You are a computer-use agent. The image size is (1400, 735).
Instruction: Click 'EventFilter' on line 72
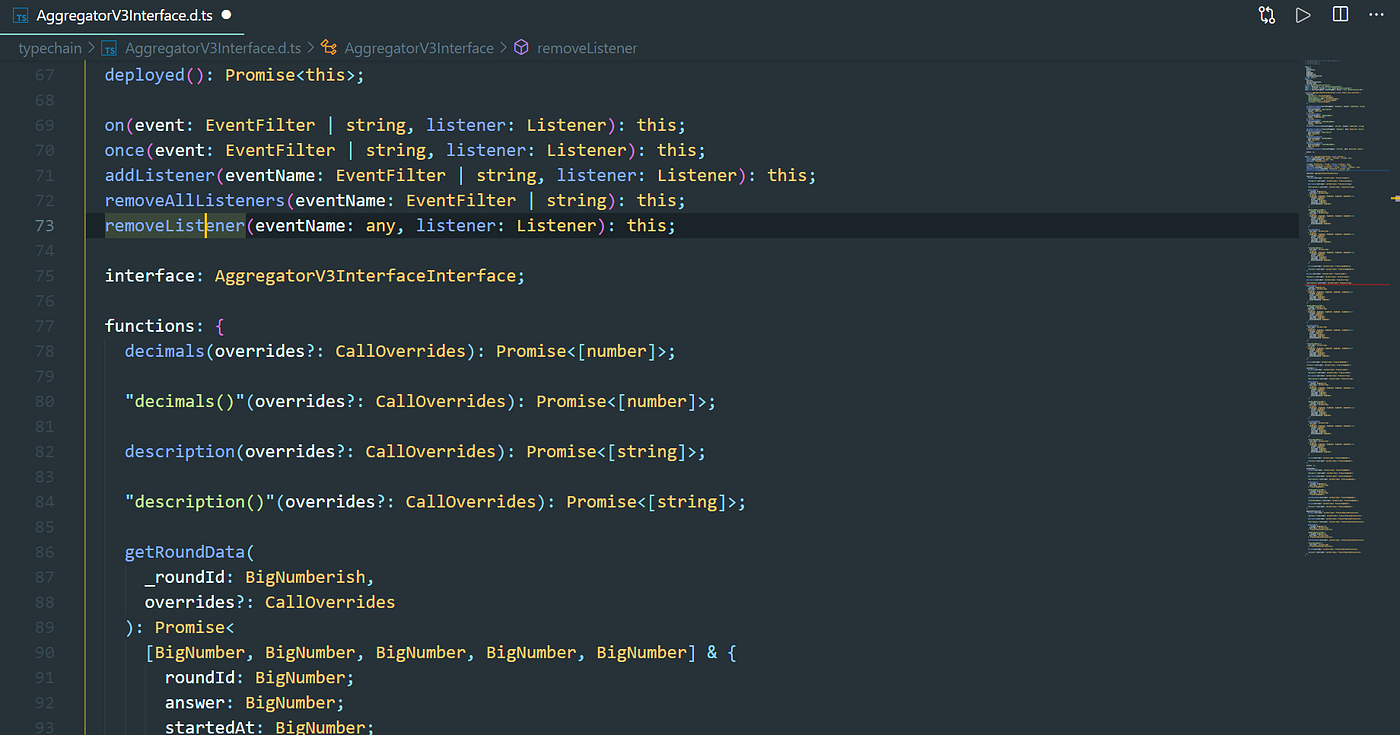click(x=461, y=201)
